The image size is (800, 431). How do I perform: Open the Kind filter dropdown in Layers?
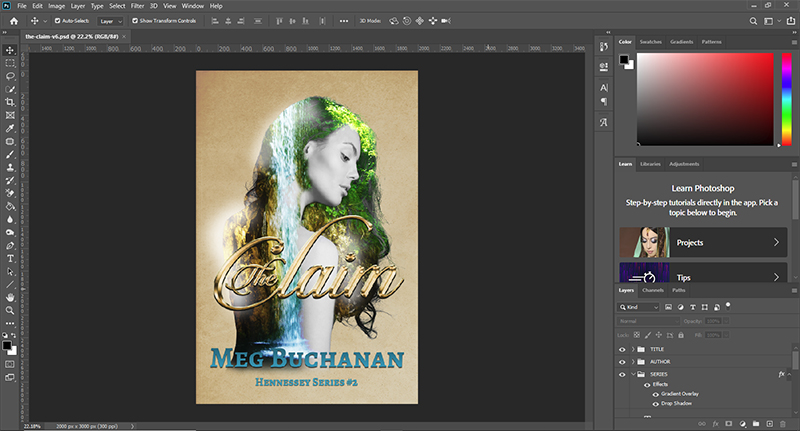(640, 306)
